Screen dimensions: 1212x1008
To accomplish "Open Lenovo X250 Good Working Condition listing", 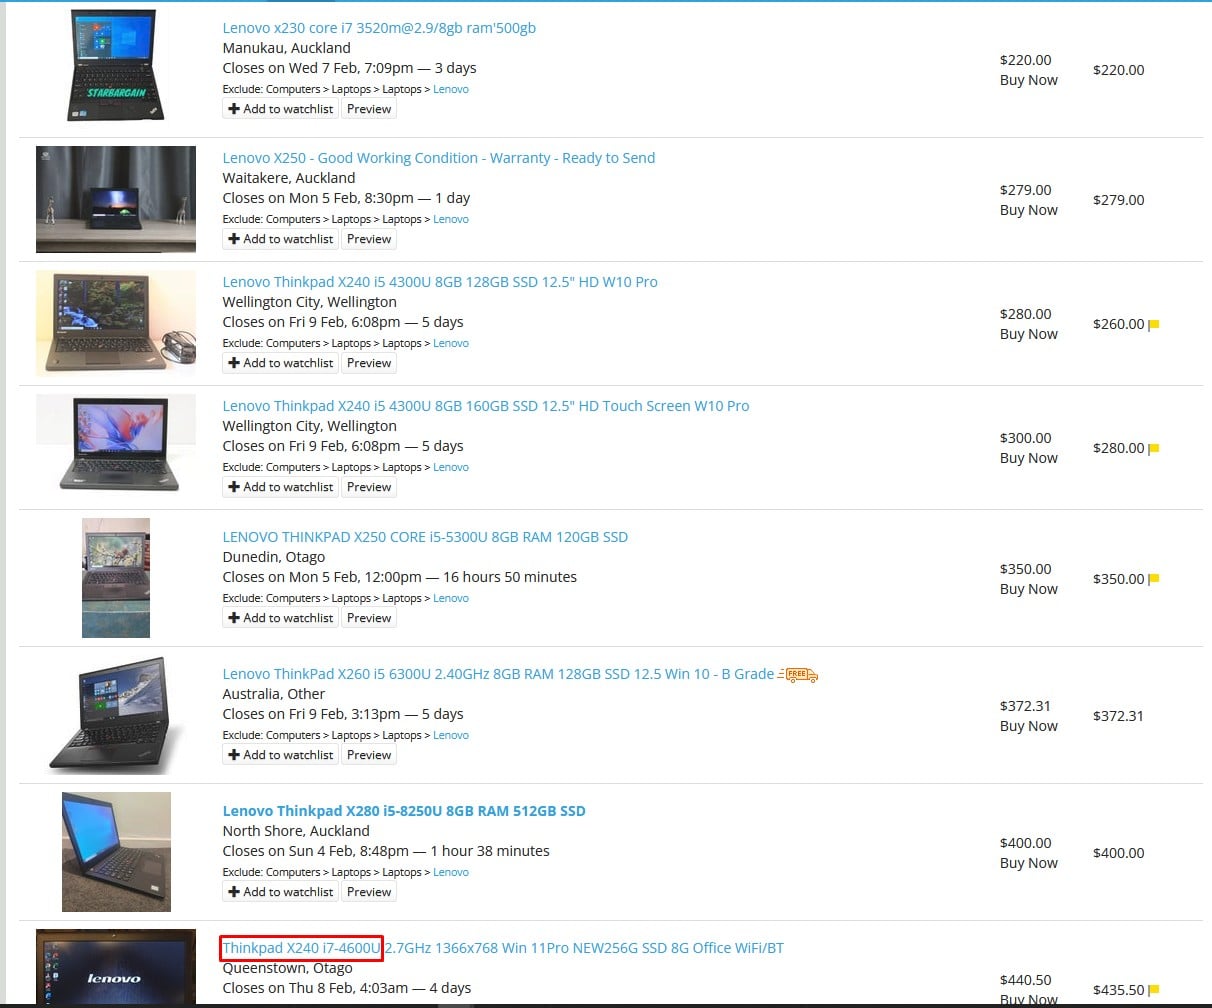I will [438, 158].
